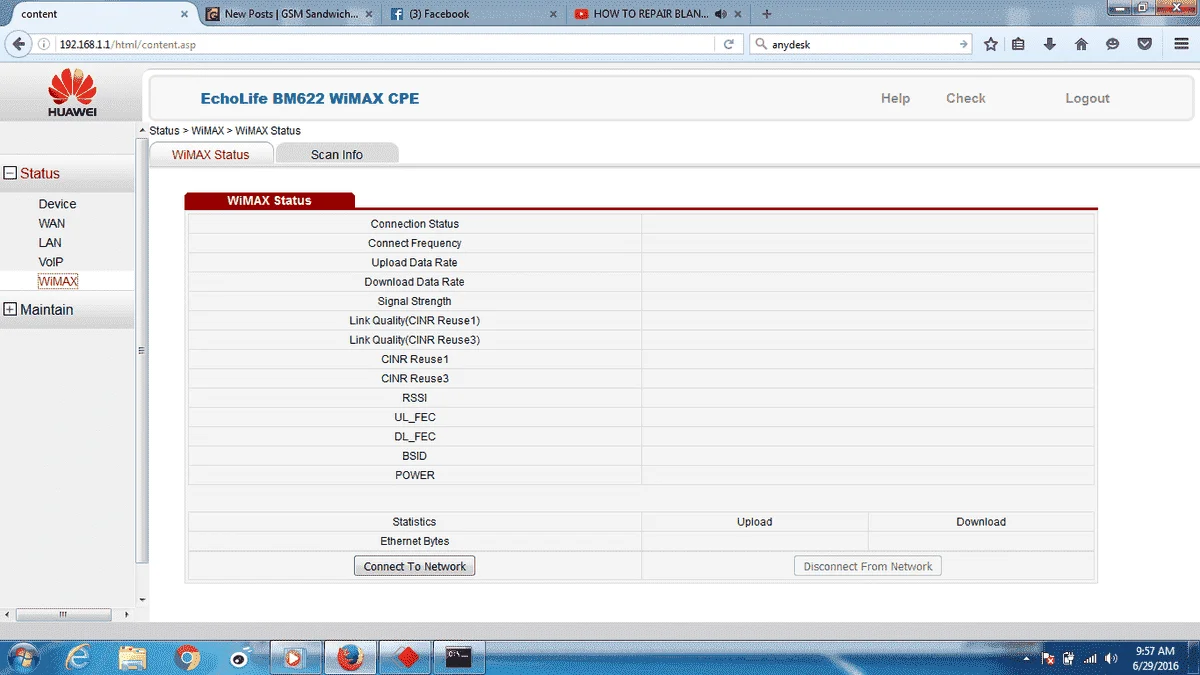Click the Firefox back arrow button
The height and width of the screenshot is (675, 1200).
coord(17,44)
